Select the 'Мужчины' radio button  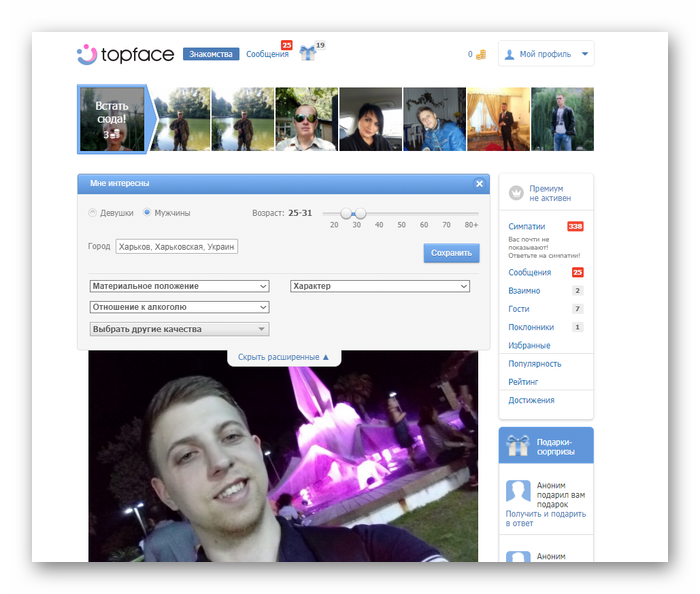(147, 213)
